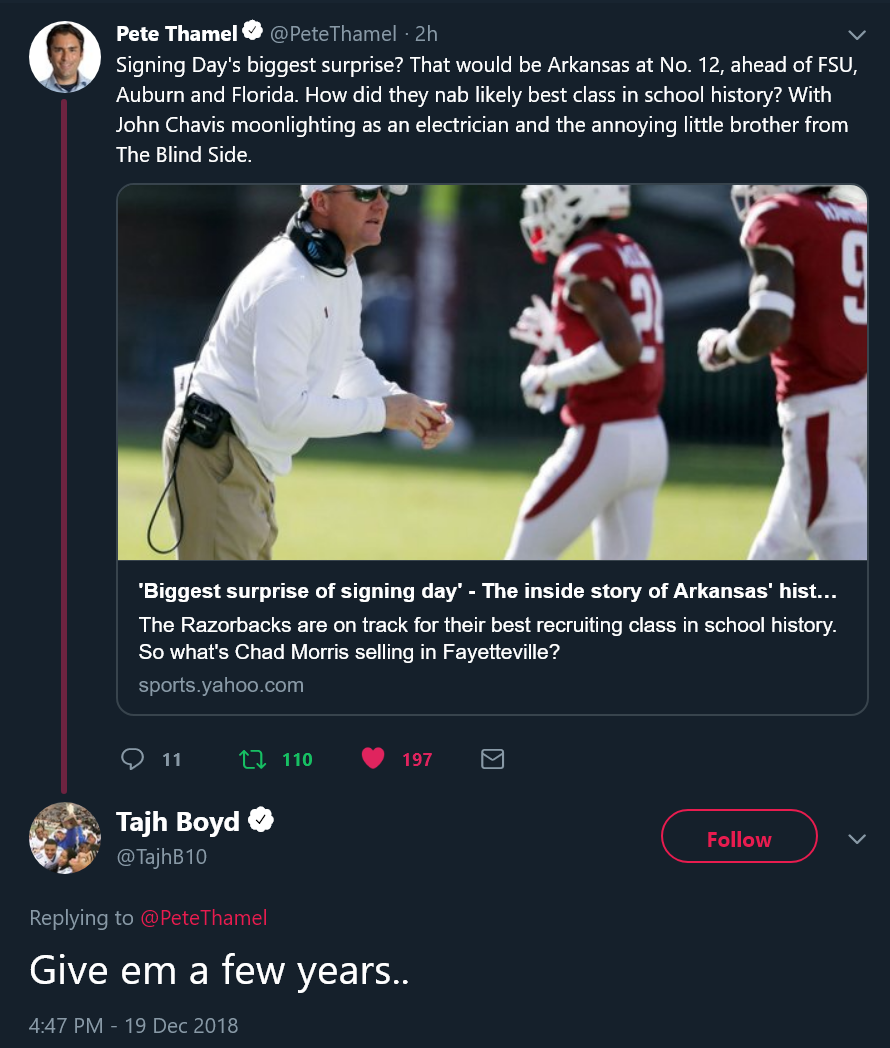The width and height of the screenshot is (890, 1048).
Task: Click the red heart like icon
Action: pos(373,759)
